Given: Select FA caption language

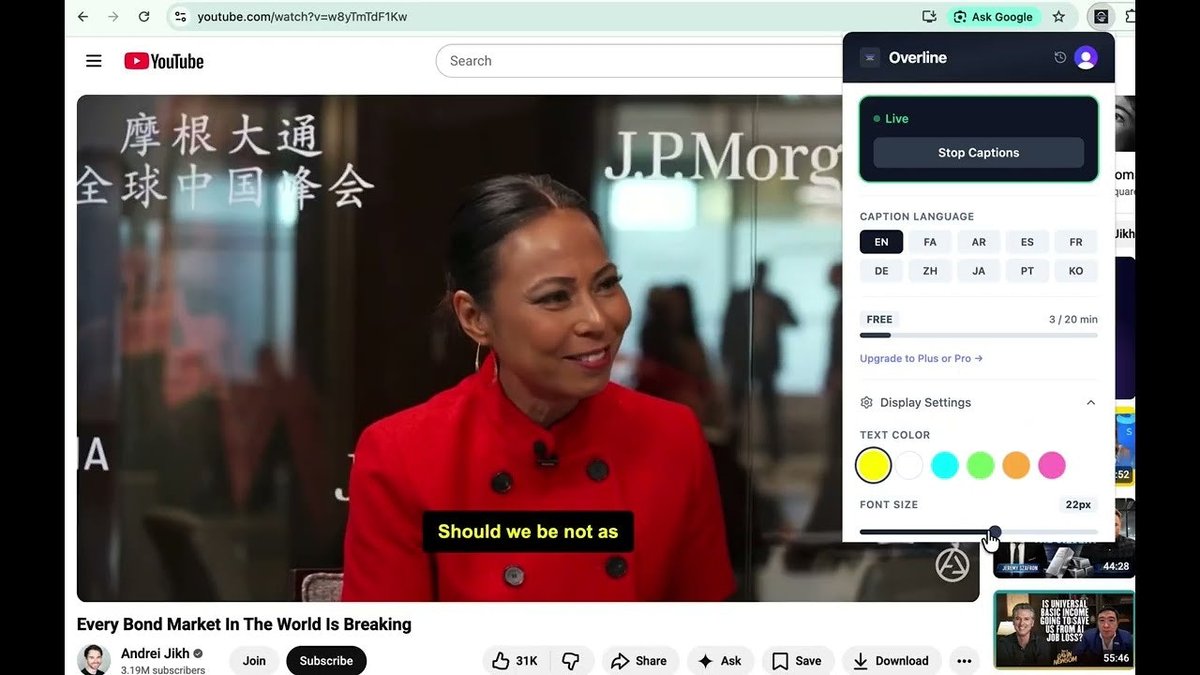Looking at the screenshot, I should (930, 242).
